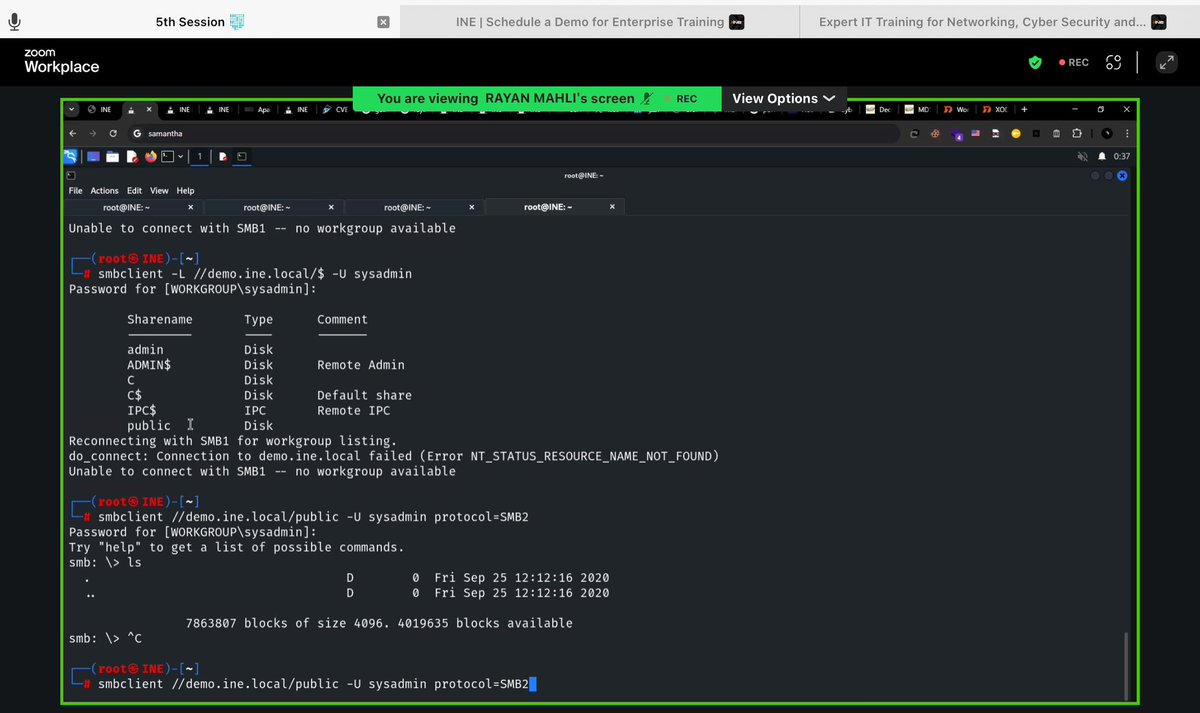
Task: Open Zoom View Options dropdown
Action: click(x=783, y=98)
